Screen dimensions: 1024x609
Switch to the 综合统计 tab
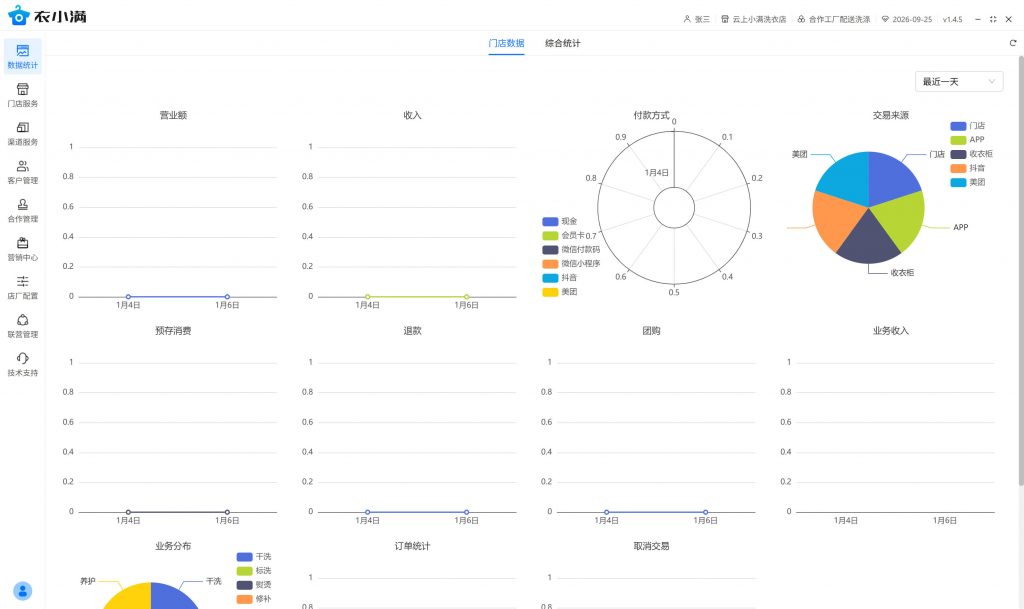[562, 43]
